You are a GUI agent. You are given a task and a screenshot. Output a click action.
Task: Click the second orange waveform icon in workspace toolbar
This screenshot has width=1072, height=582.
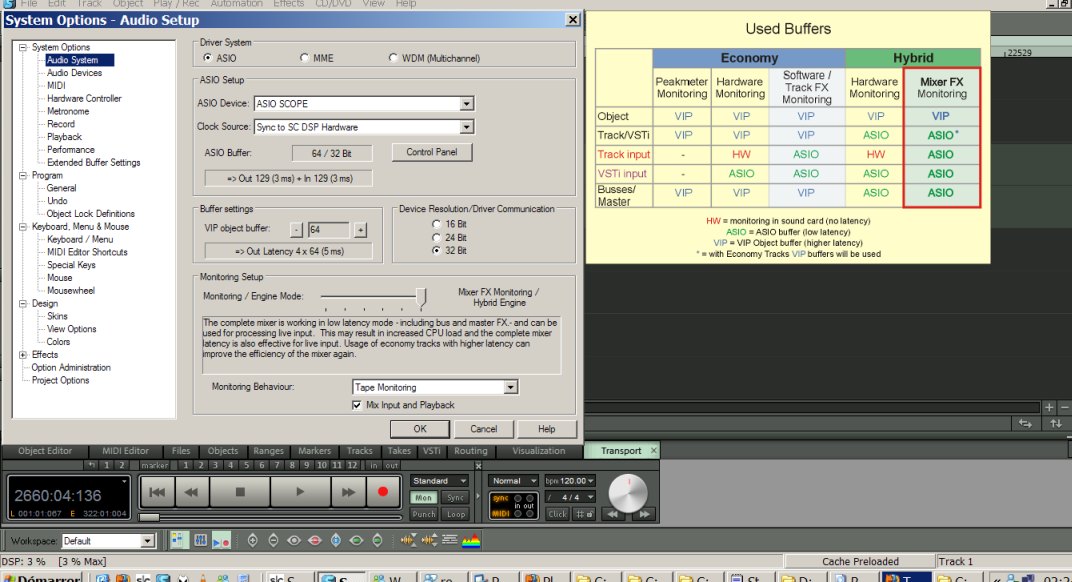(x=429, y=540)
